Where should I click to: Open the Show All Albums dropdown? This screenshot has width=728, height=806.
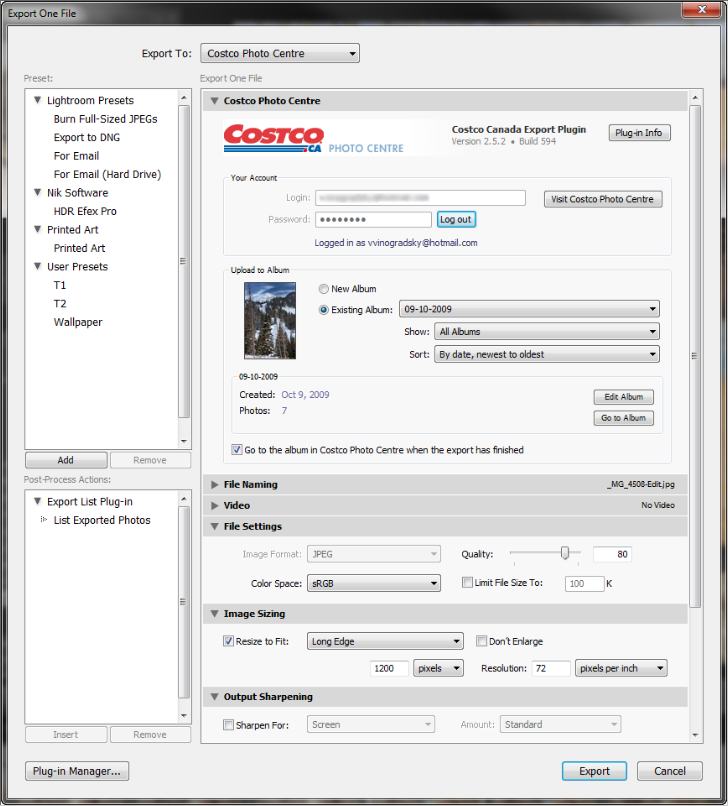coord(547,332)
